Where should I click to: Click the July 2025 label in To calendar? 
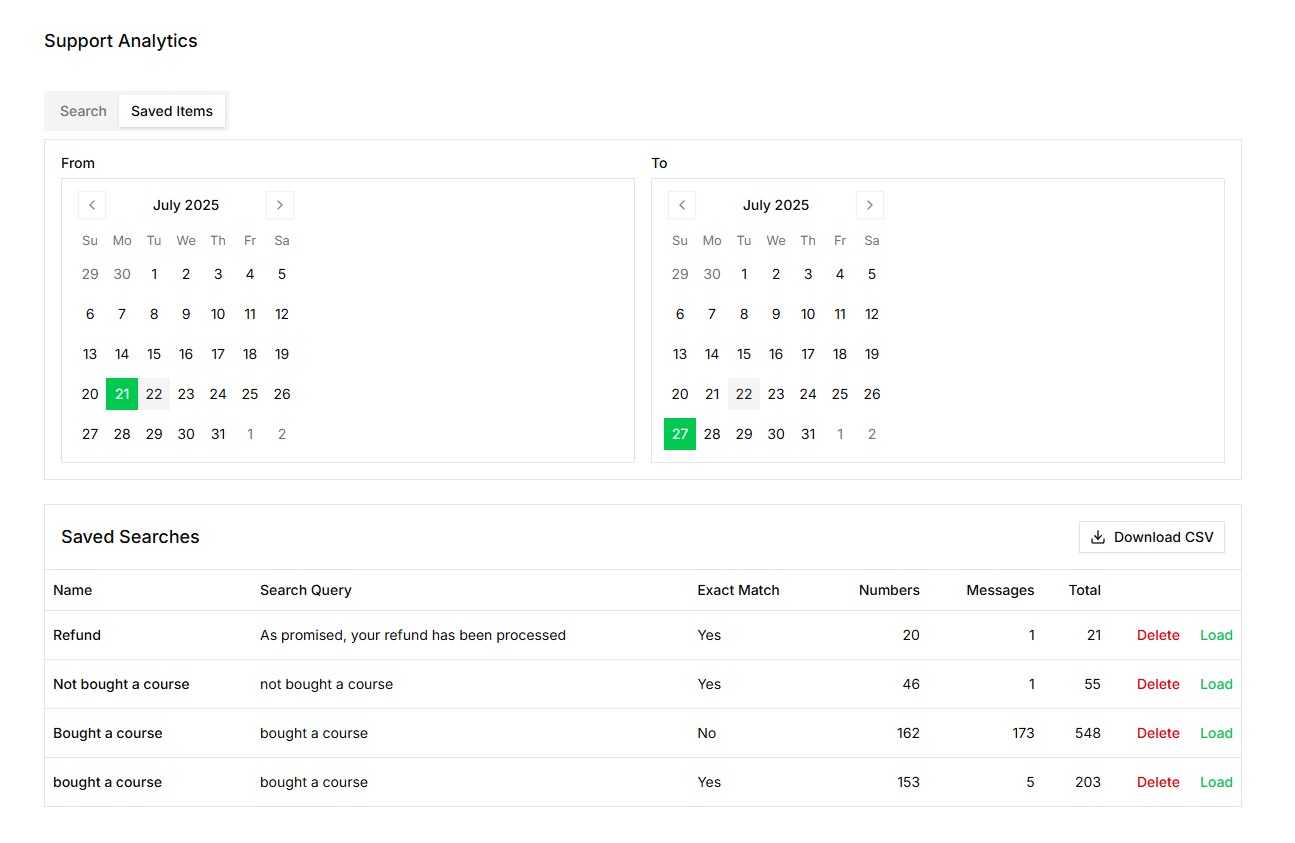point(776,205)
